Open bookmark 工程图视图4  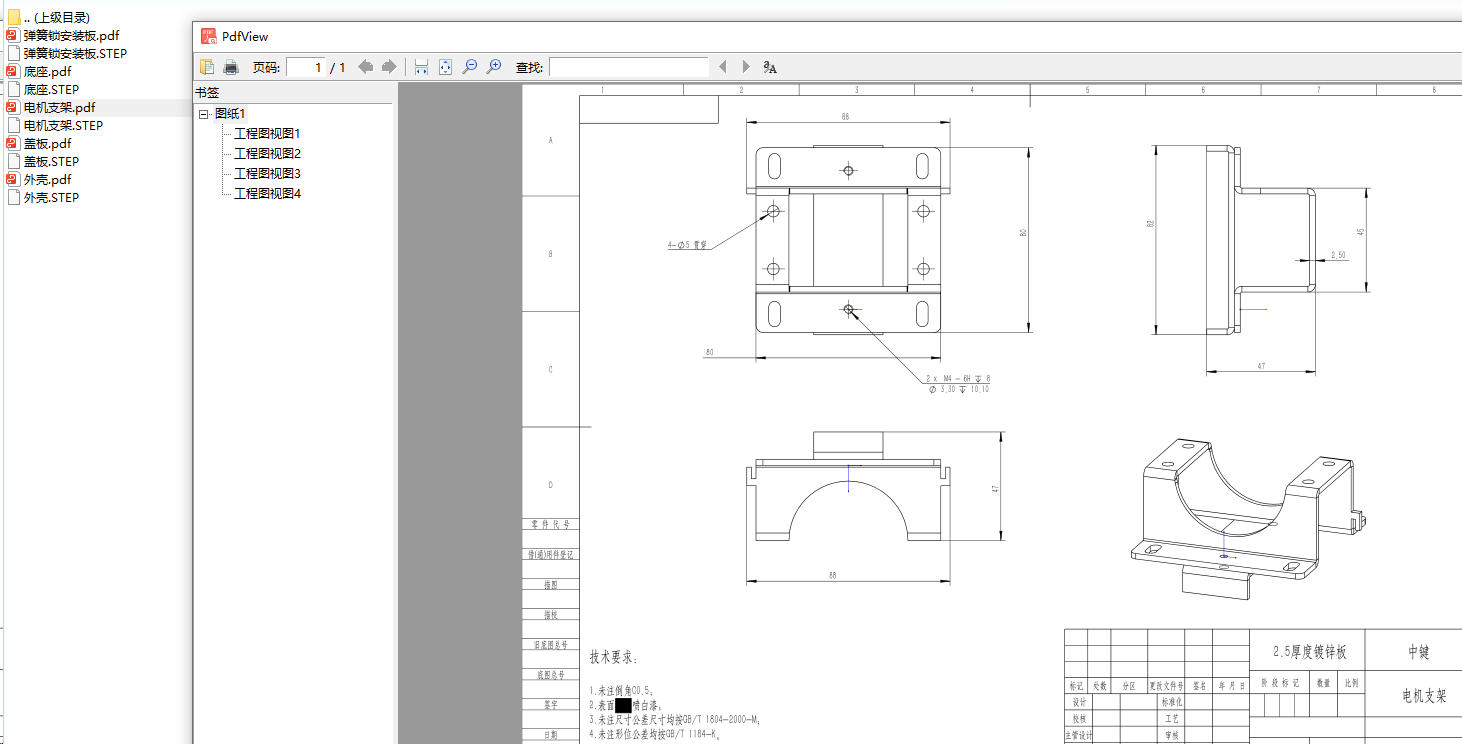click(267, 193)
